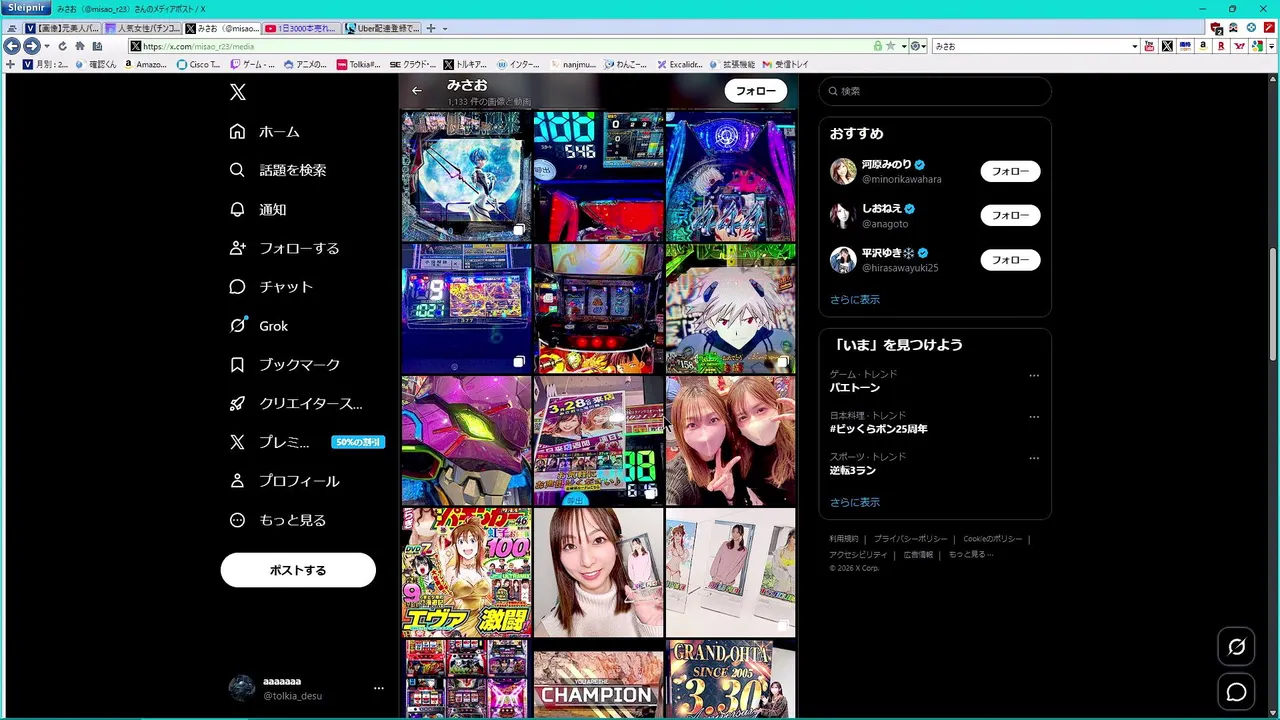Follow 平沢ゆき
The height and width of the screenshot is (720, 1280).
1010,260
